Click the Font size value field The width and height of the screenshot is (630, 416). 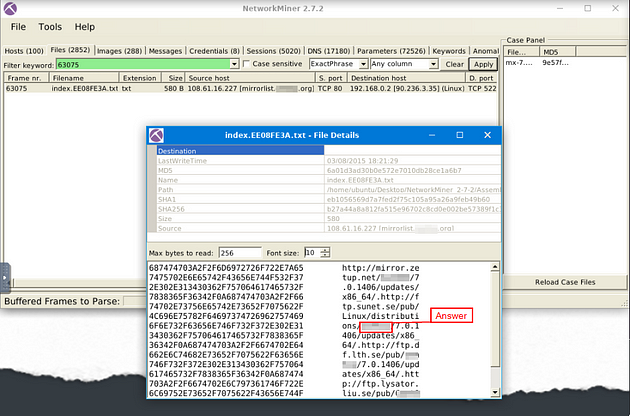(313, 252)
